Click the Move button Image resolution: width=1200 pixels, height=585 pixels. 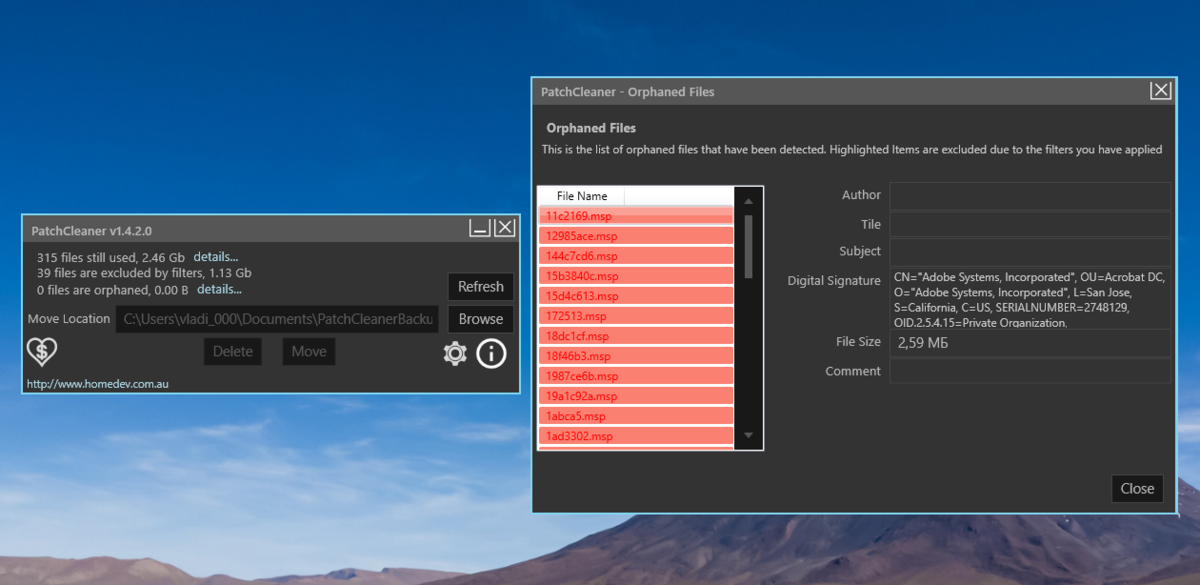coord(309,351)
